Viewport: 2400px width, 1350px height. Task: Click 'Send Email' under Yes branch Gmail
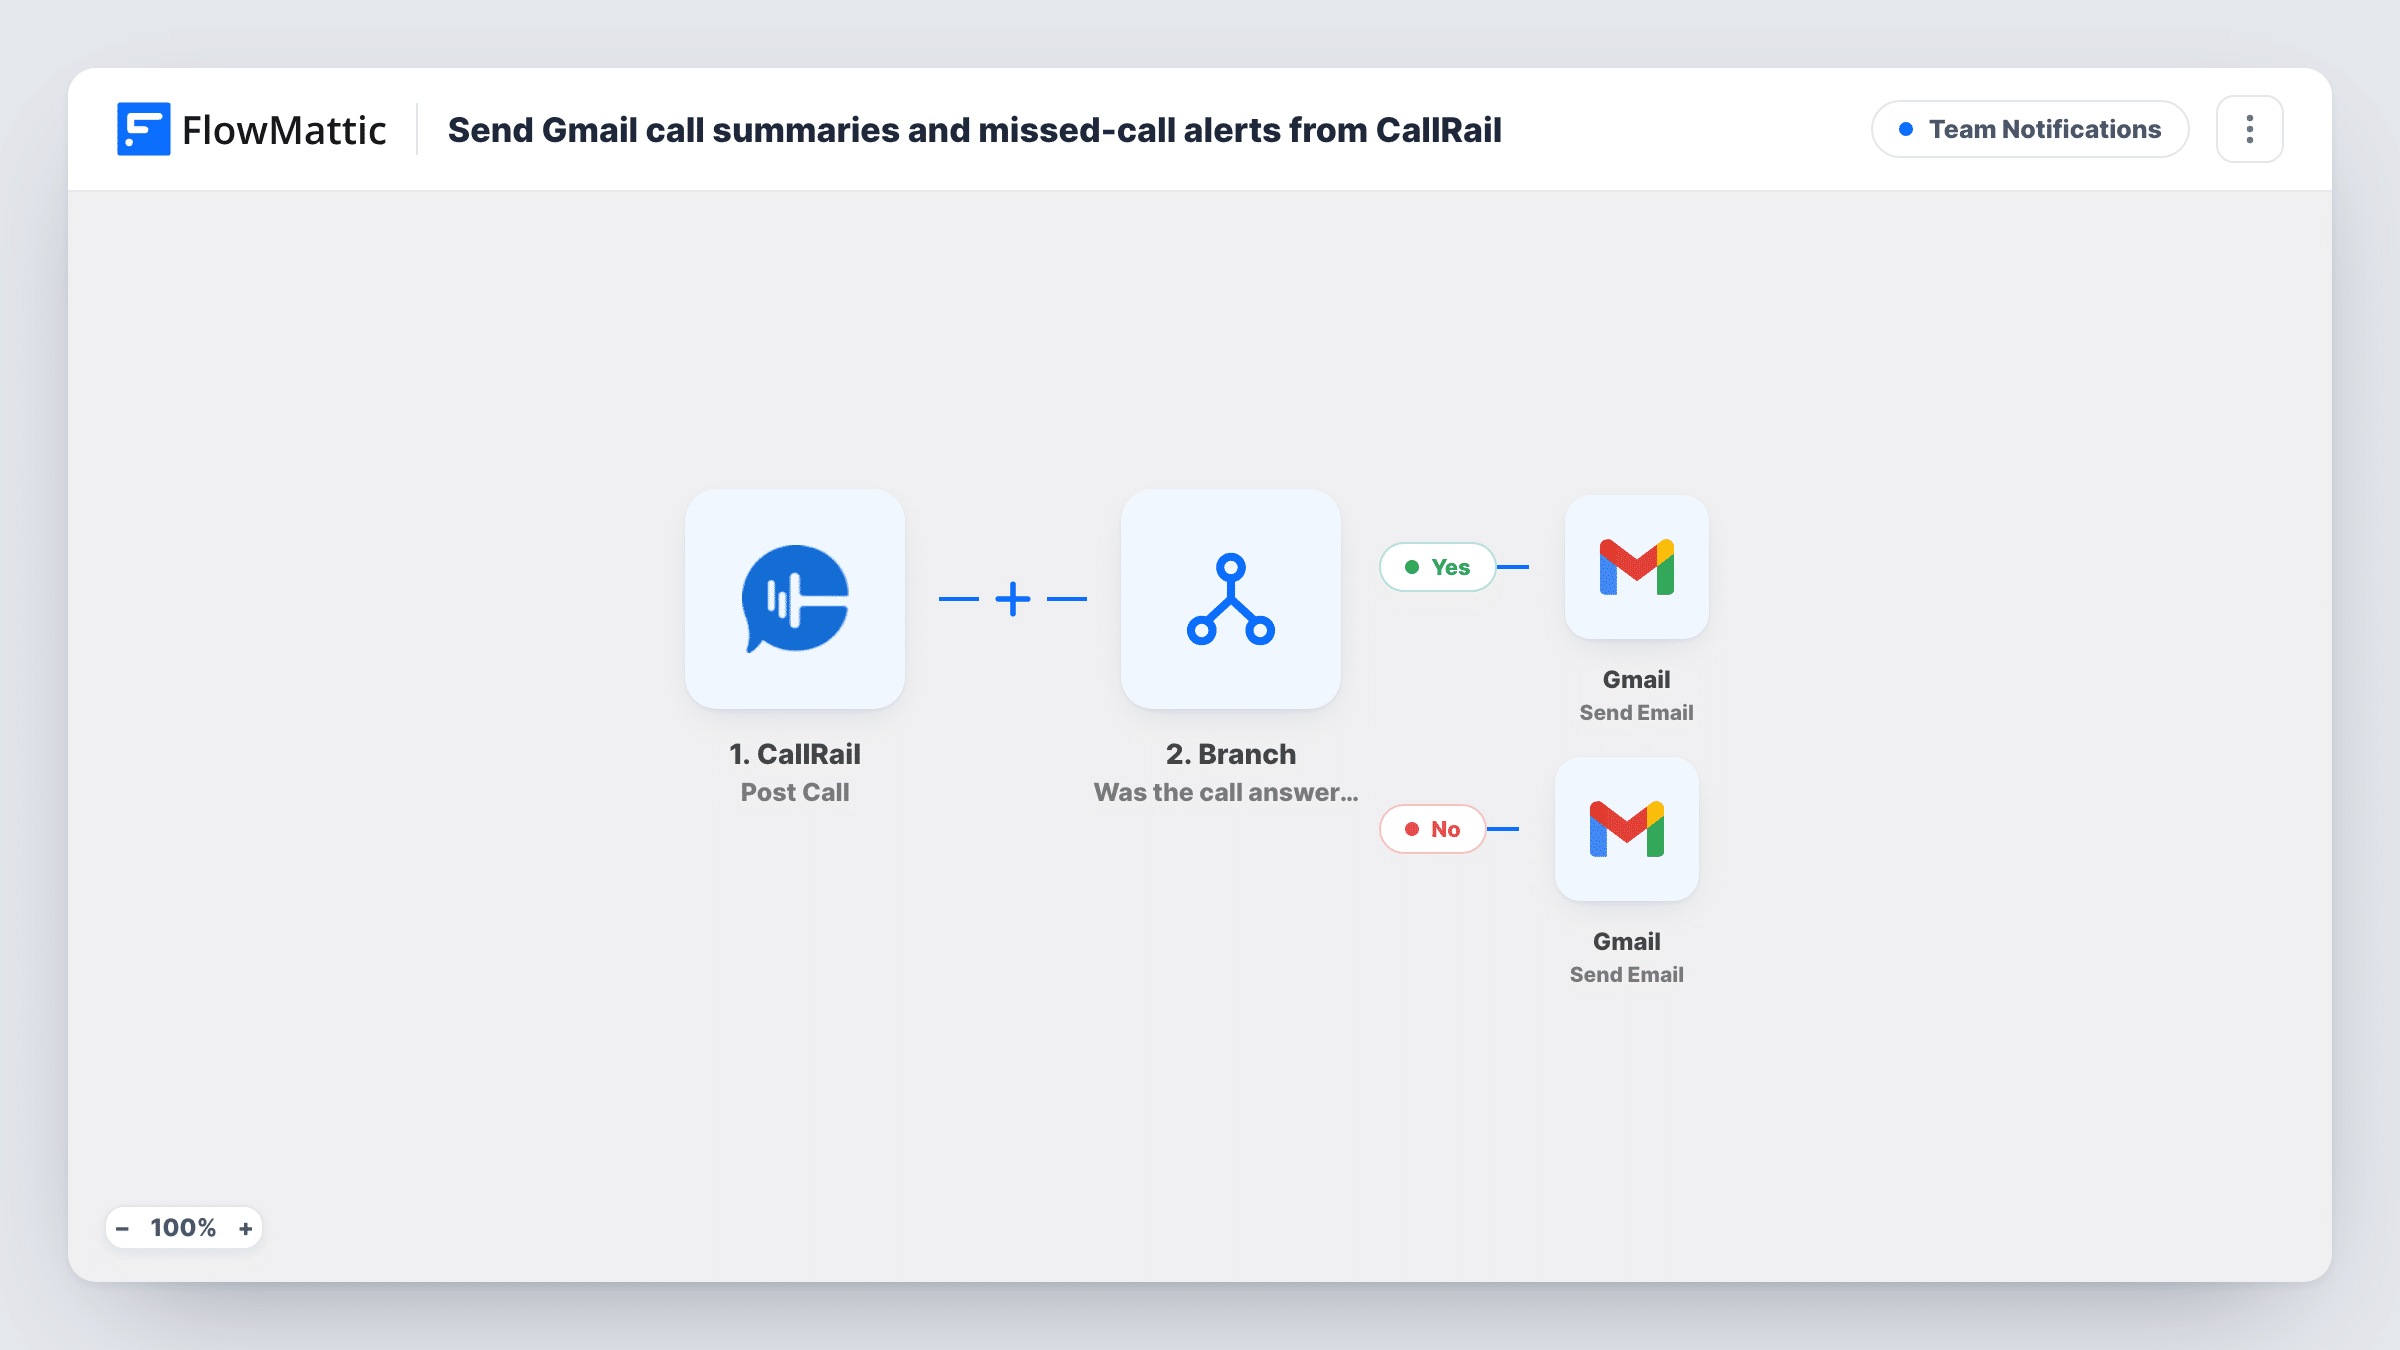coord(1637,713)
